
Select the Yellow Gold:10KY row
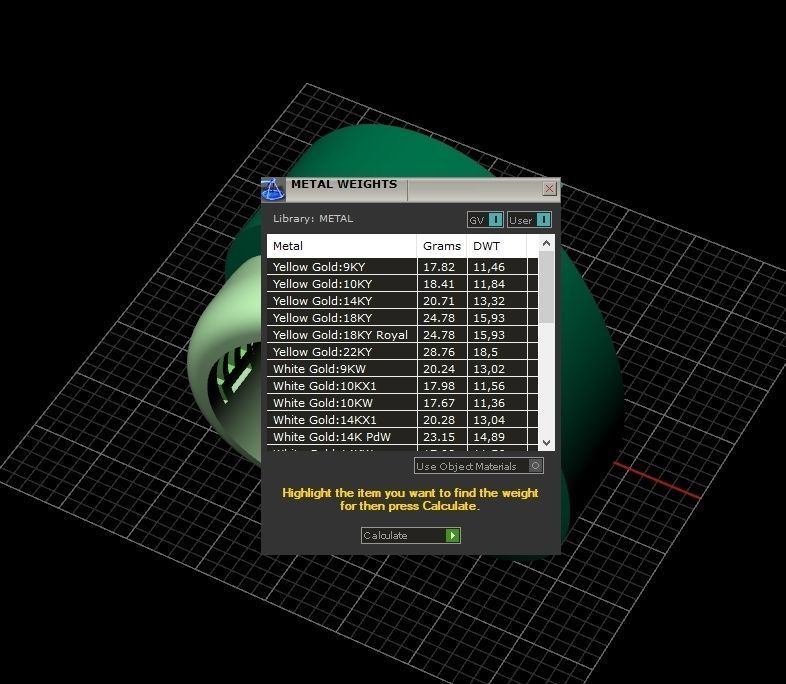(x=402, y=284)
